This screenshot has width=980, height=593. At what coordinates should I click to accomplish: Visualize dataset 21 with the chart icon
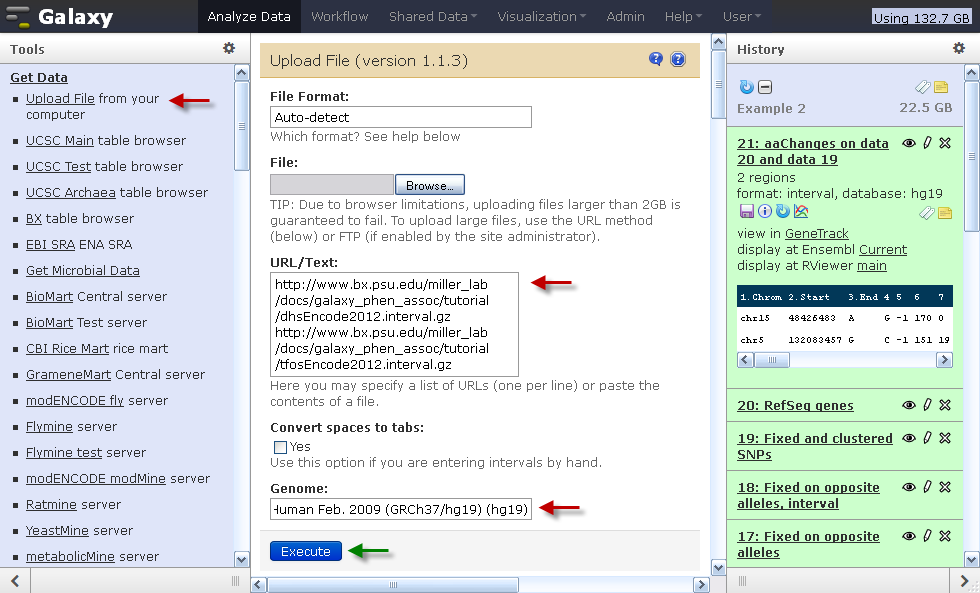point(801,211)
